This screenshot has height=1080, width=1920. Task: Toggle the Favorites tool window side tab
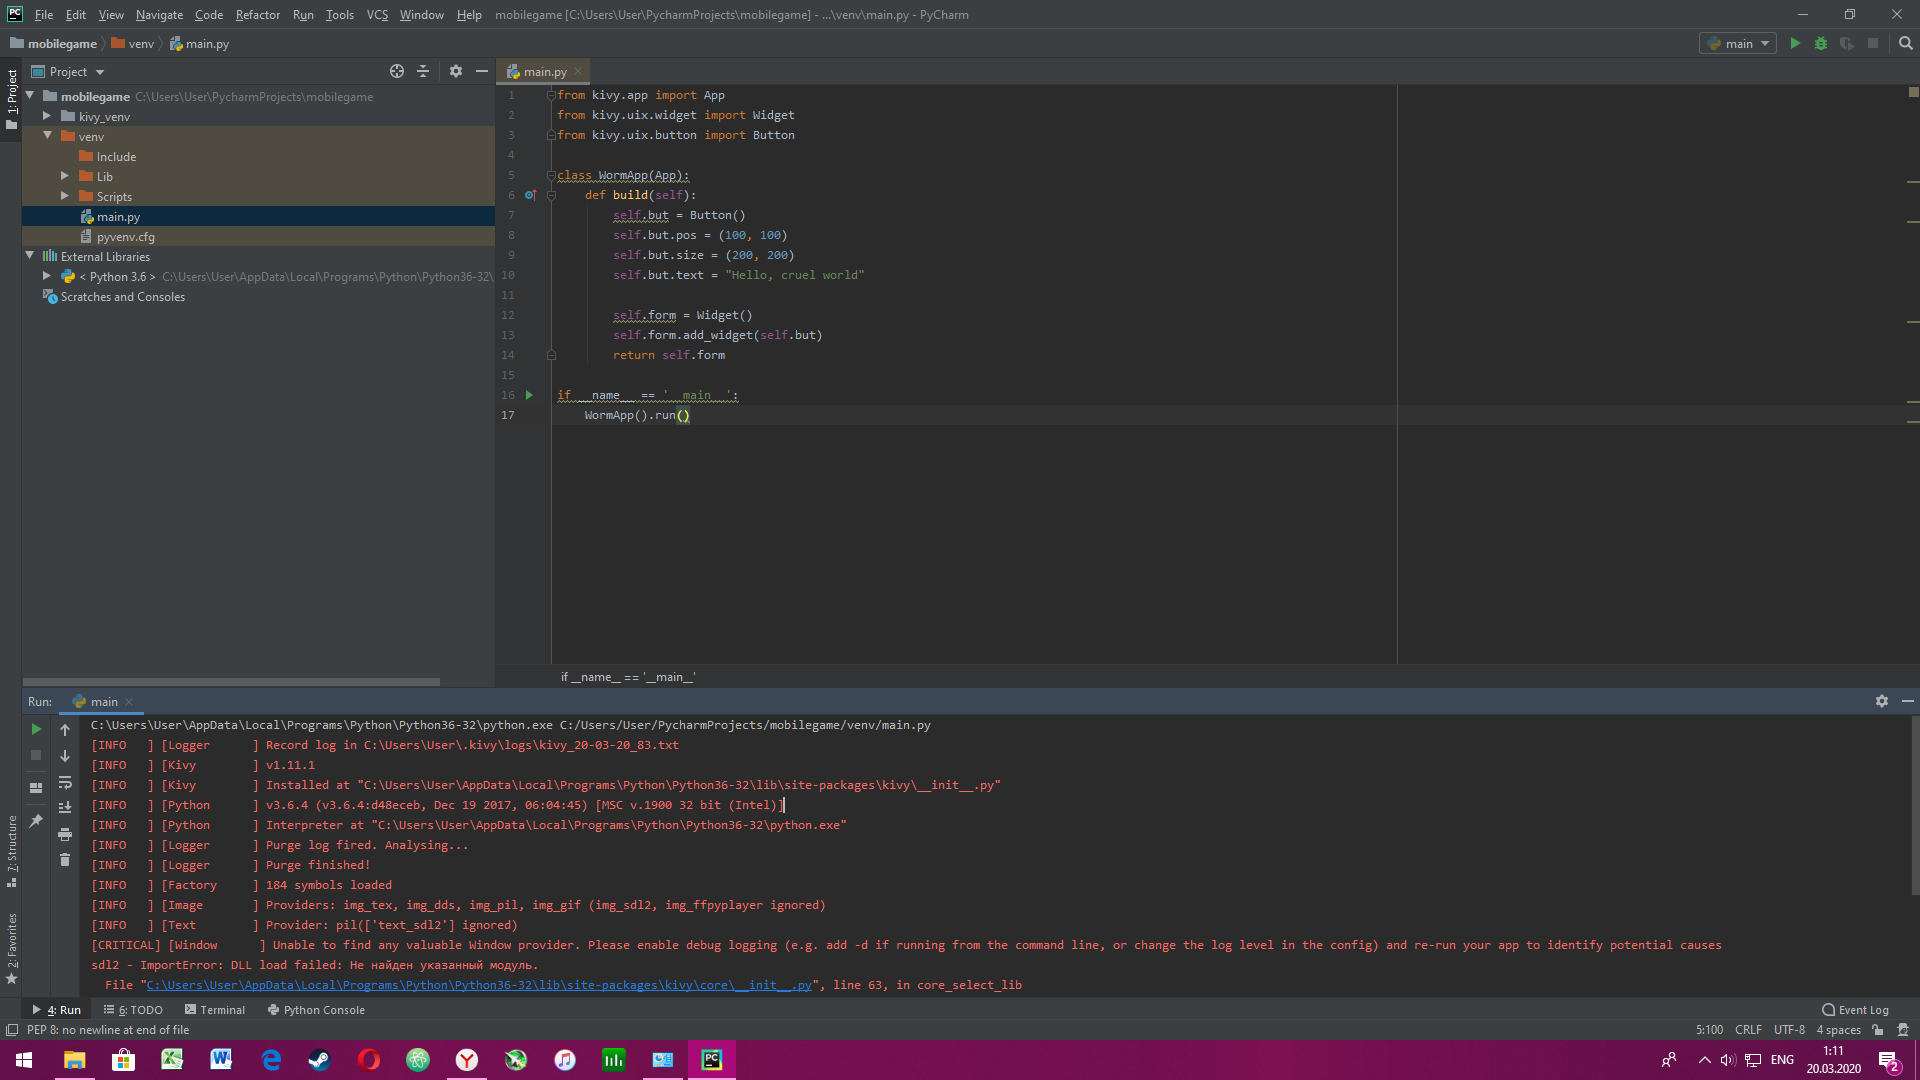(x=11, y=949)
